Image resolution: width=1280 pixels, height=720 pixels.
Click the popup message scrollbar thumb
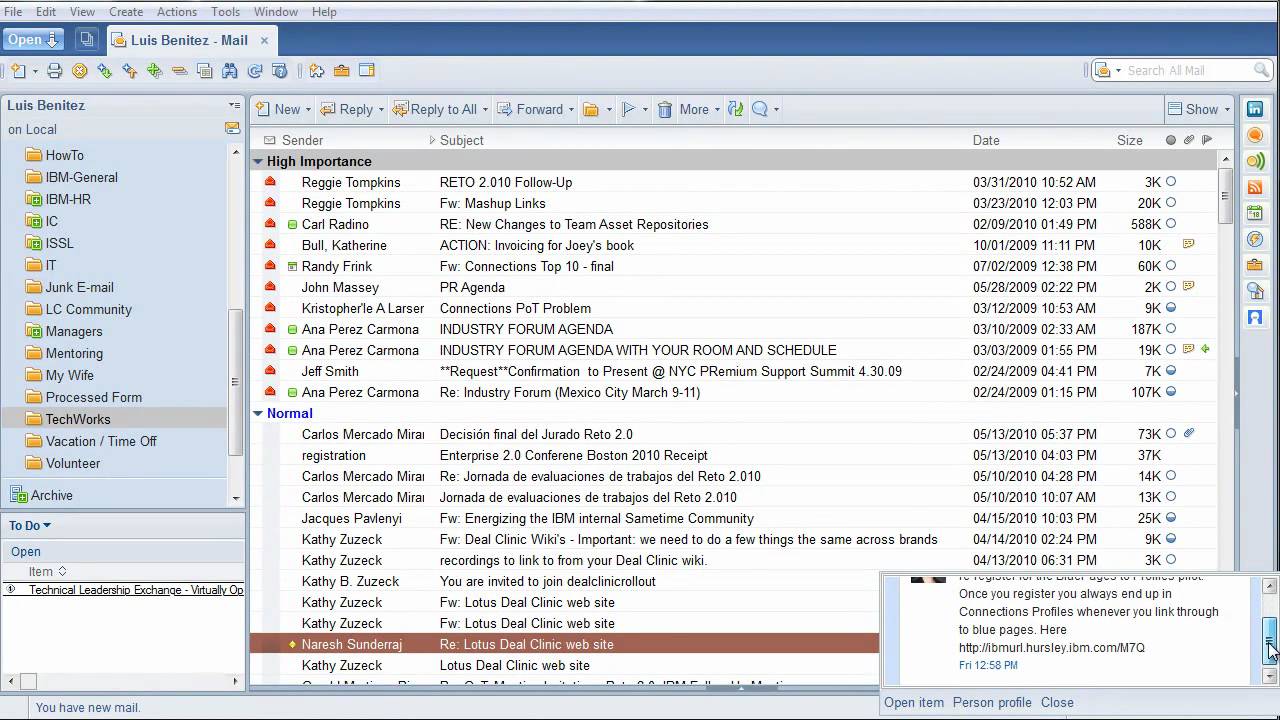(x=1270, y=642)
